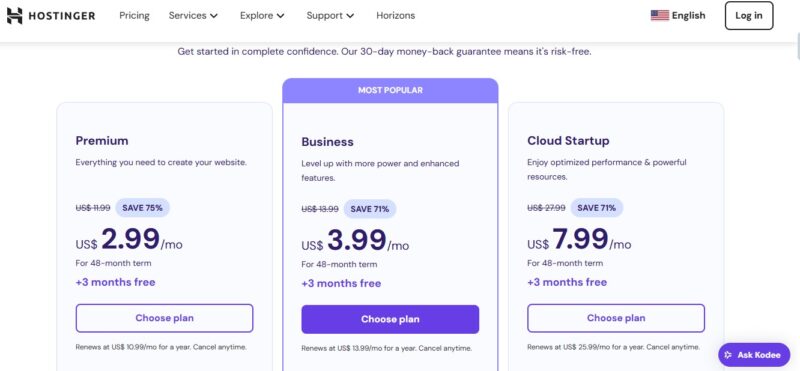The image size is (800, 371).
Task: Click the crossed-out US$ 27.99 price
Action: (x=546, y=208)
